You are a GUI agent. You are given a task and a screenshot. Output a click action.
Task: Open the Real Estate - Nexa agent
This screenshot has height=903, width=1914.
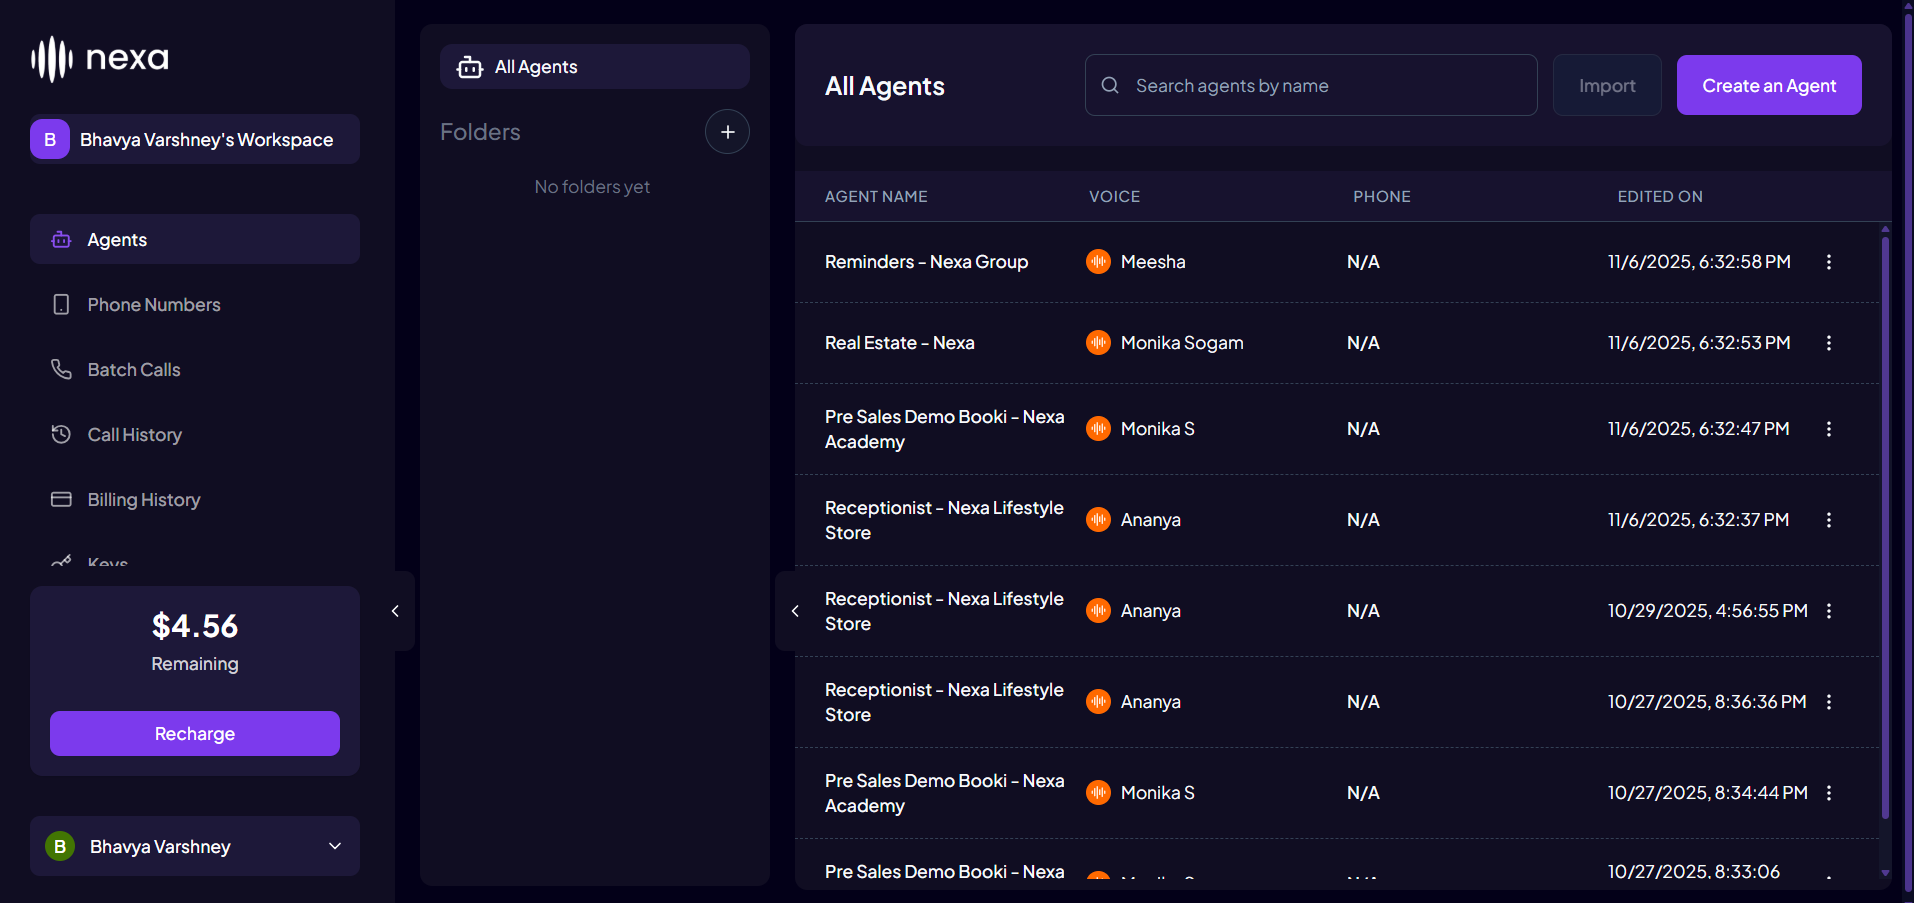click(x=899, y=343)
